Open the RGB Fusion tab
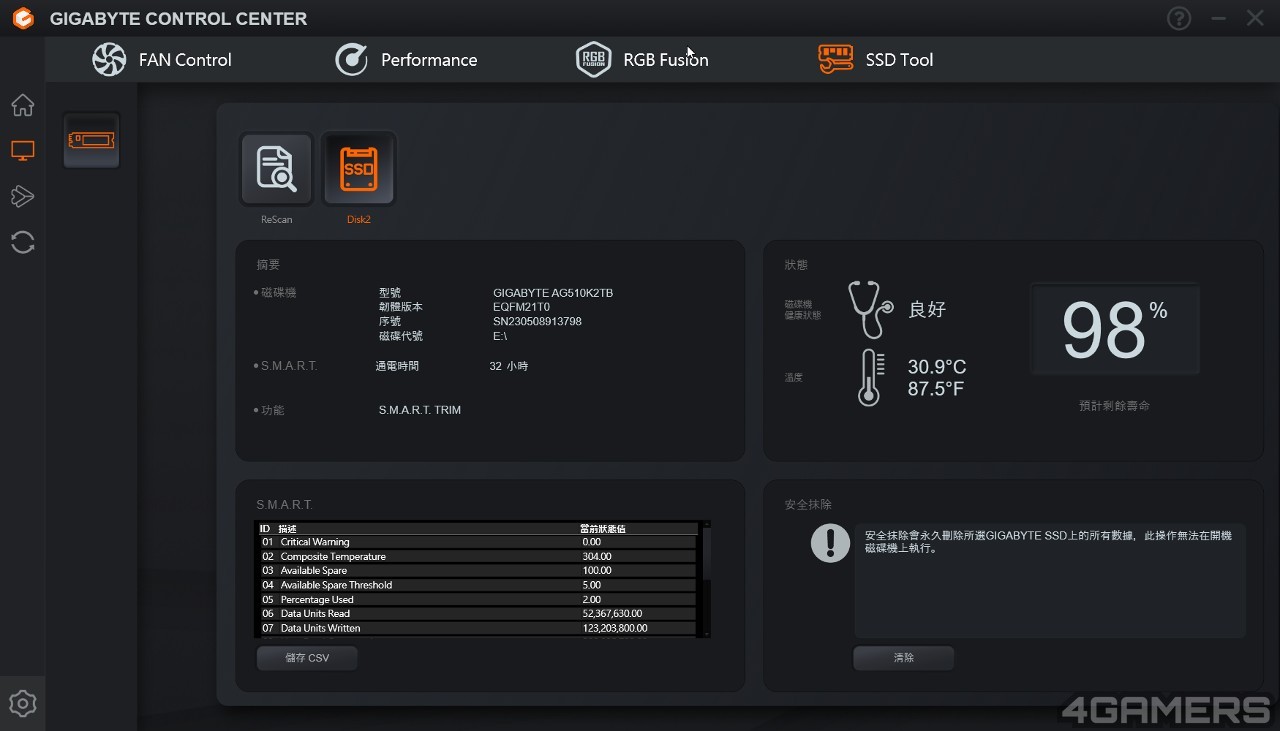Viewport: 1280px width, 731px height. (642, 60)
